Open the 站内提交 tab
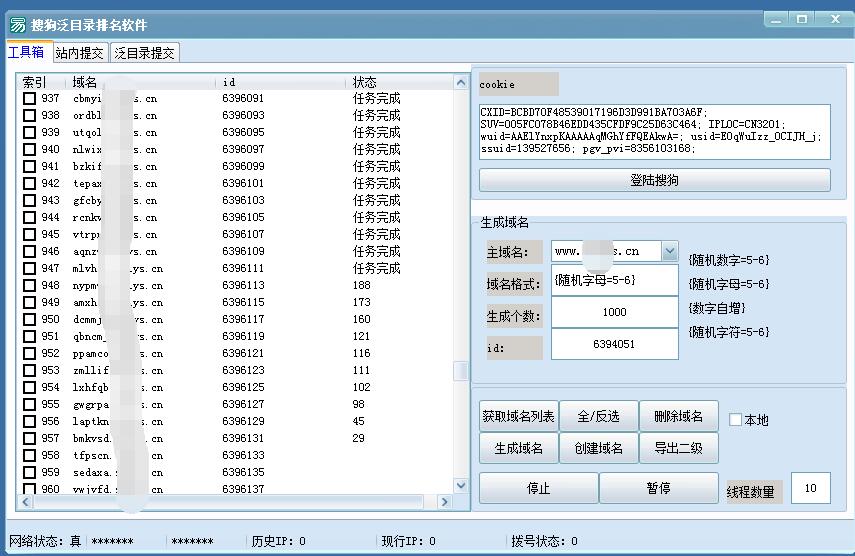Screen dimensions: 855x556 point(80,53)
